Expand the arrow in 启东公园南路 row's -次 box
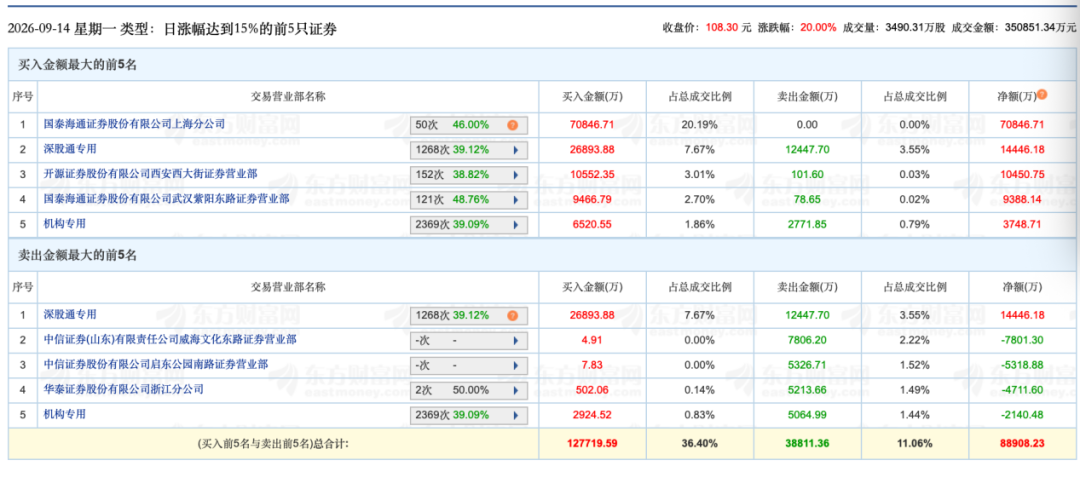Screen dimensions: 1080x495 click(515, 365)
